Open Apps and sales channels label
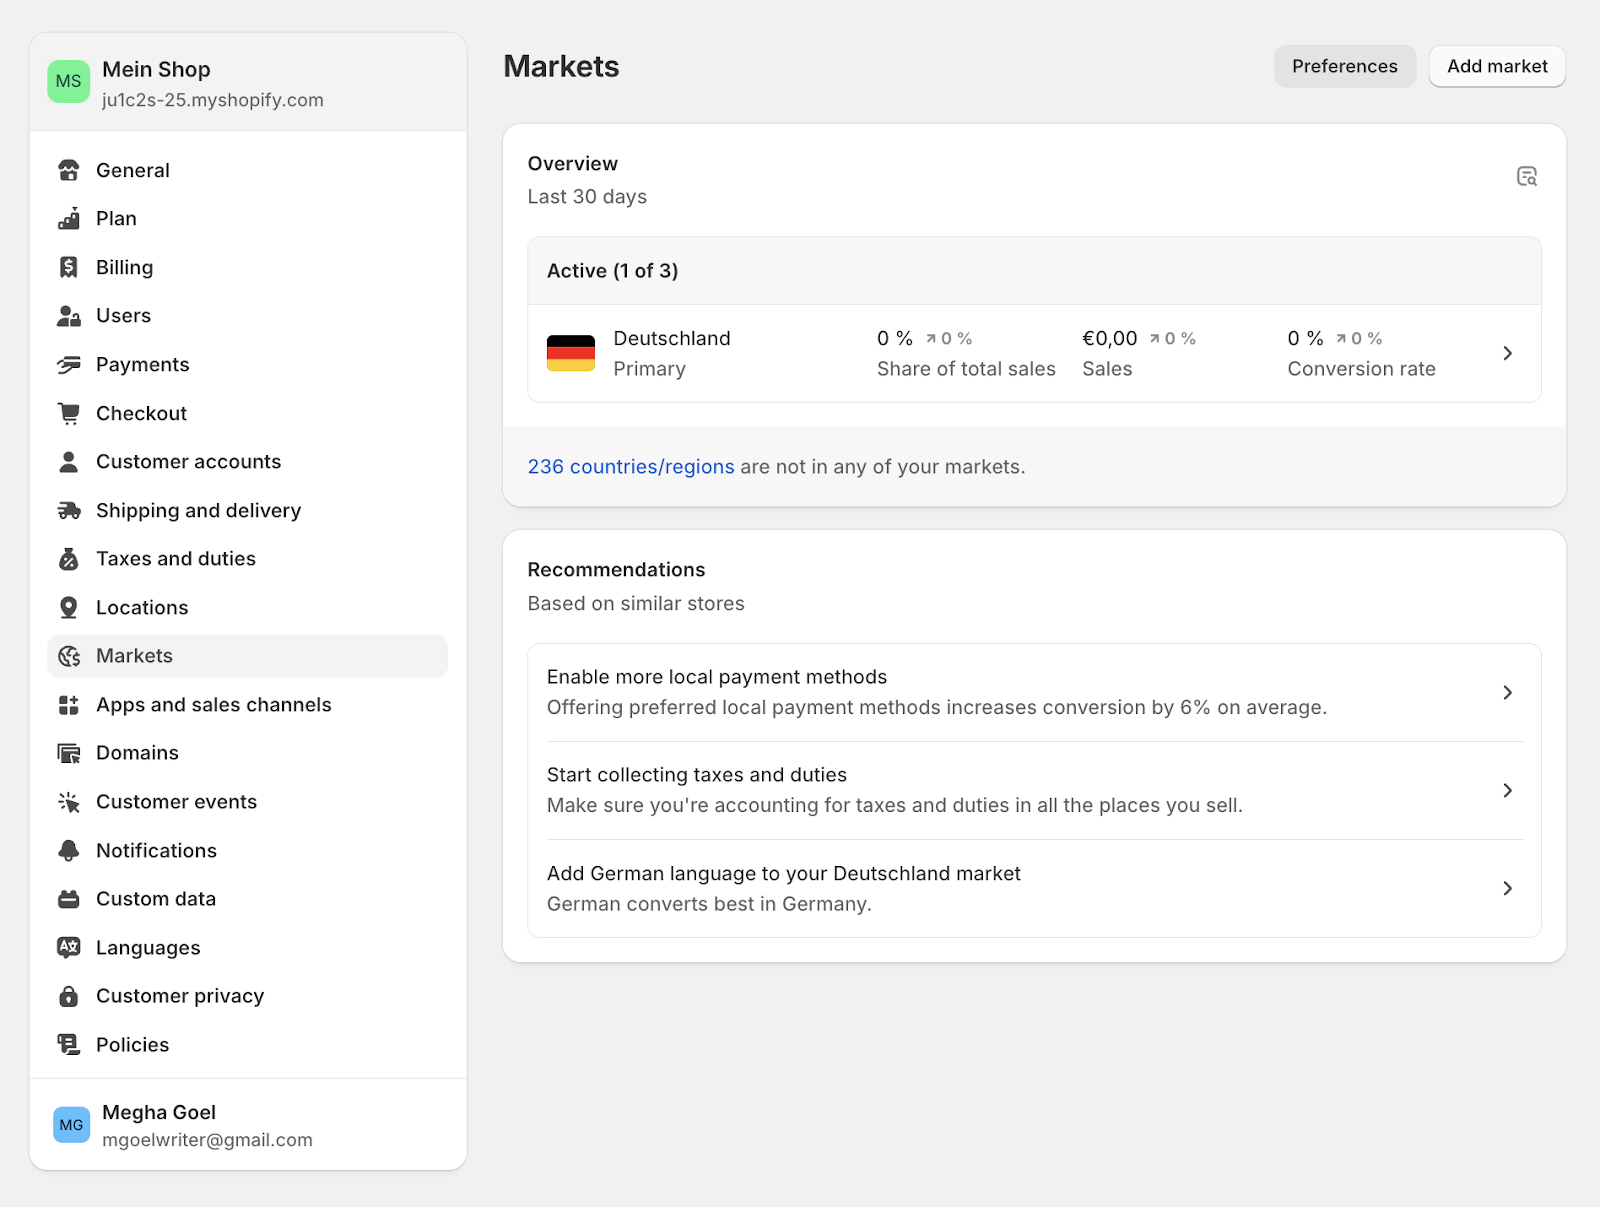This screenshot has width=1600, height=1207. [x=213, y=705]
